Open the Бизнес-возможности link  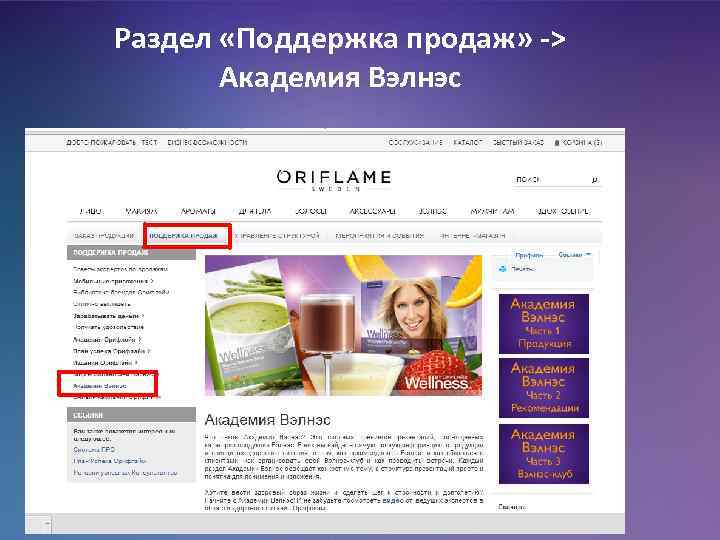(207, 142)
